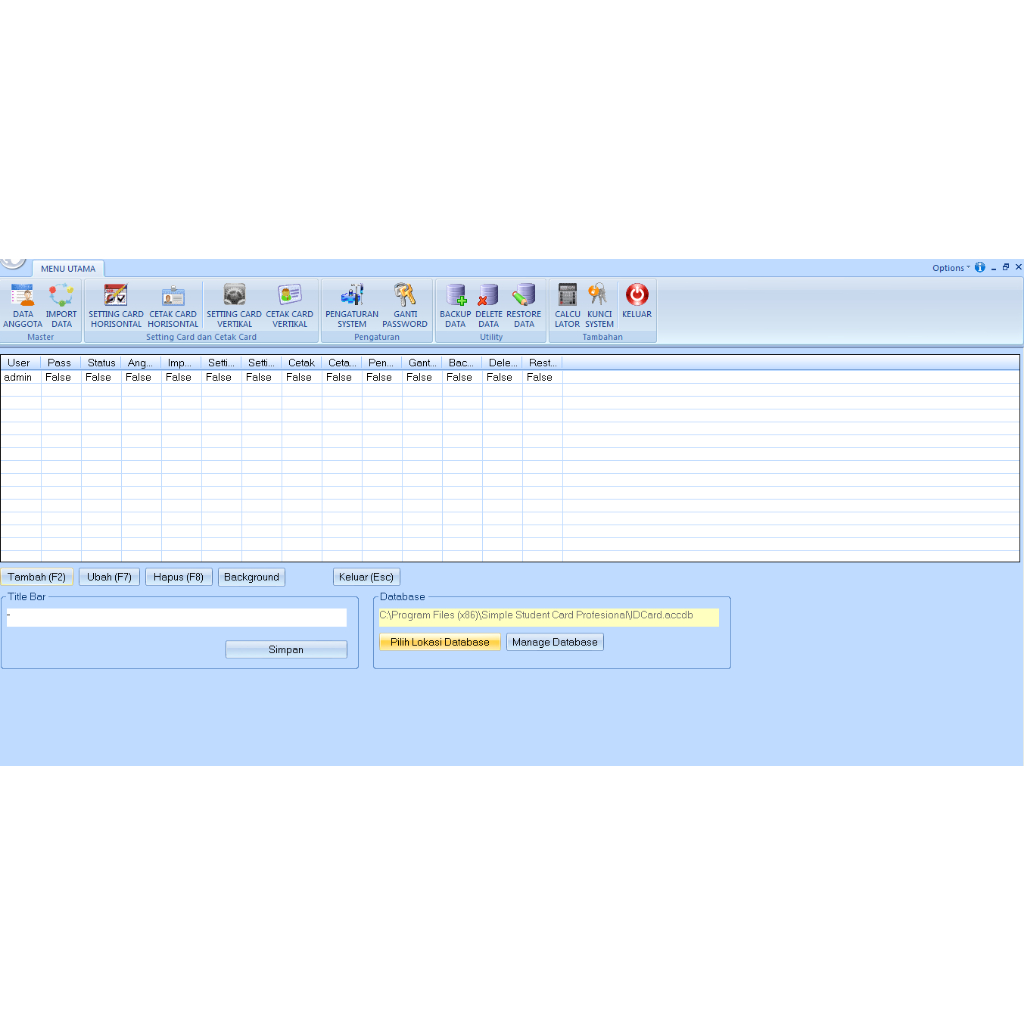The image size is (1024, 1024).
Task: Open Manage Database
Action: [554, 642]
